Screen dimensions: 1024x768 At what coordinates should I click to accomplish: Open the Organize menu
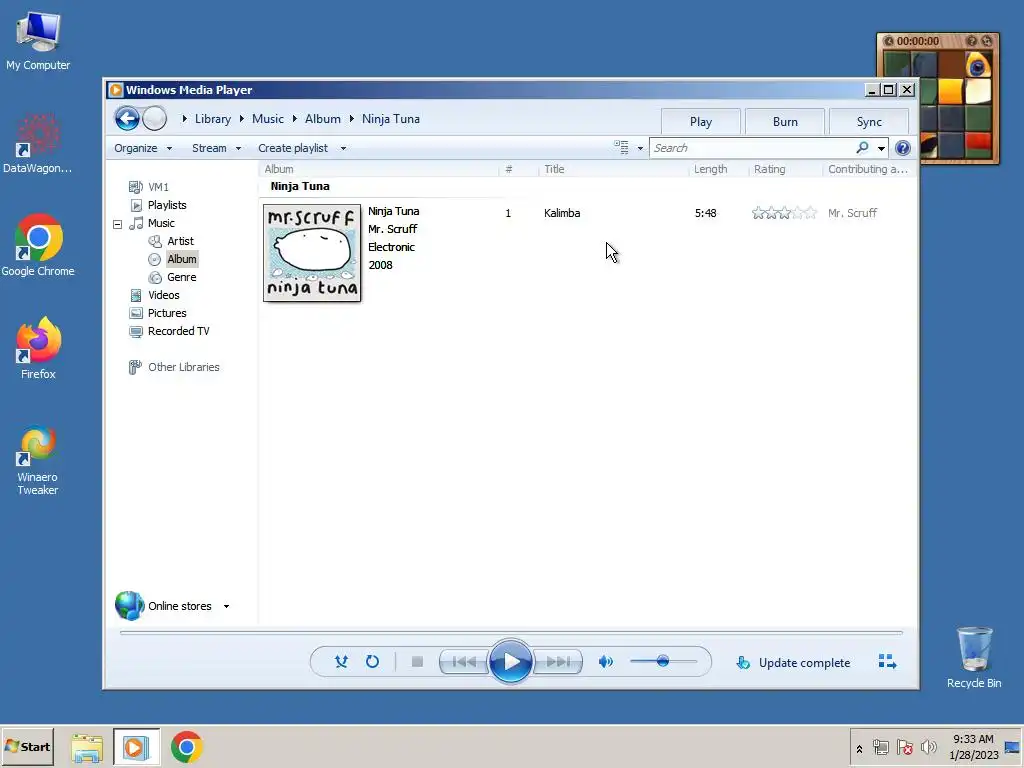(x=142, y=148)
